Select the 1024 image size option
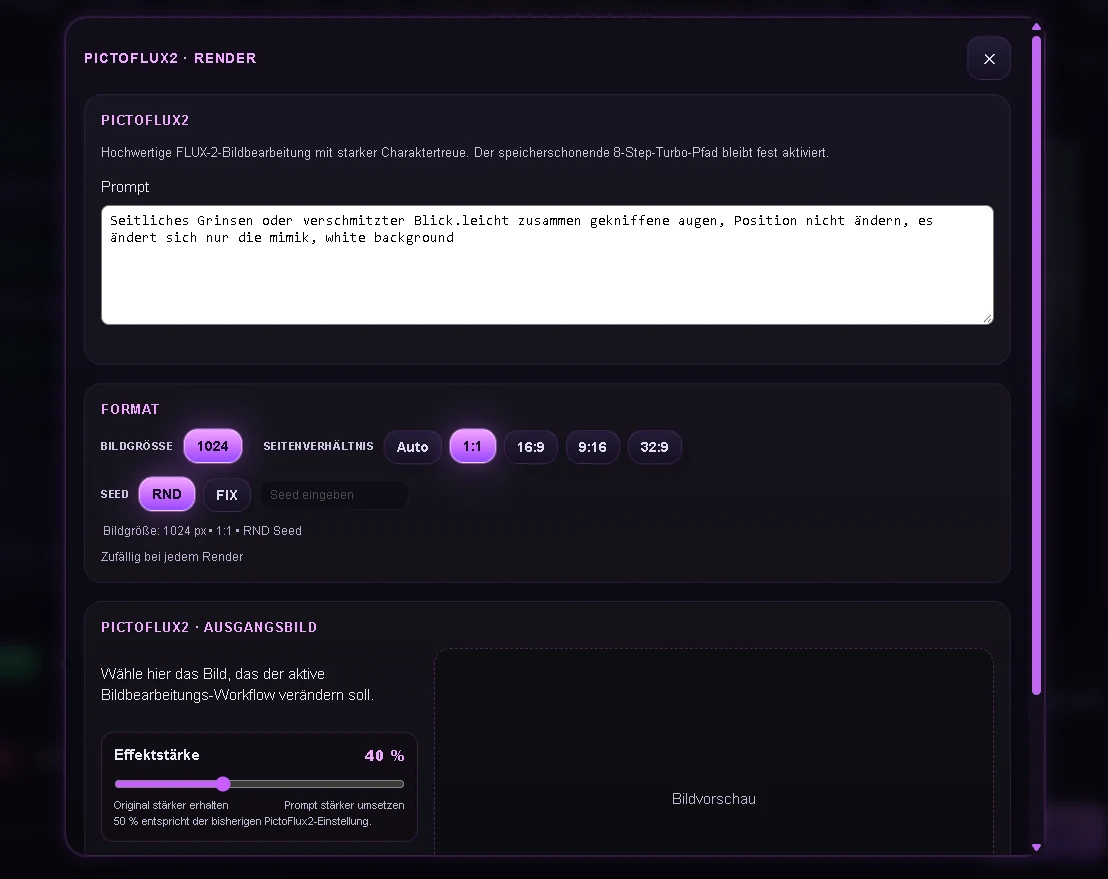 point(213,447)
